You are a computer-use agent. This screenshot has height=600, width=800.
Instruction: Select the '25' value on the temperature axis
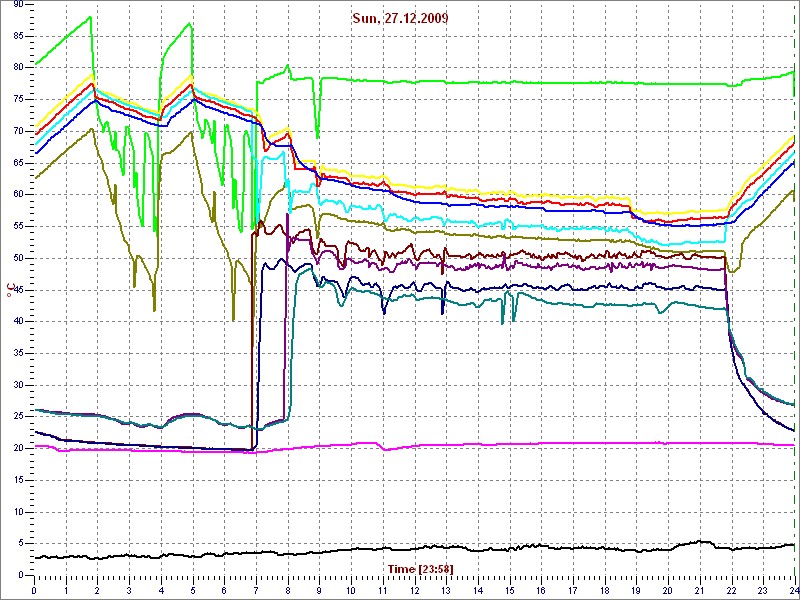tap(18, 417)
